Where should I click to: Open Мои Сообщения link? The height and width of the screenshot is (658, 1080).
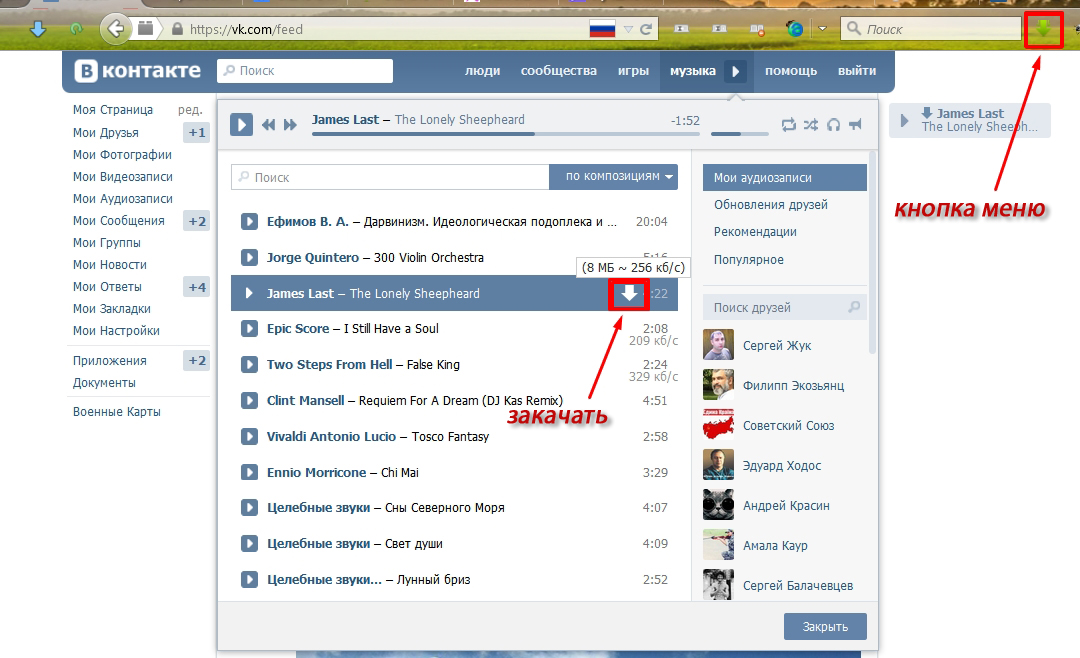click(118, 220)
